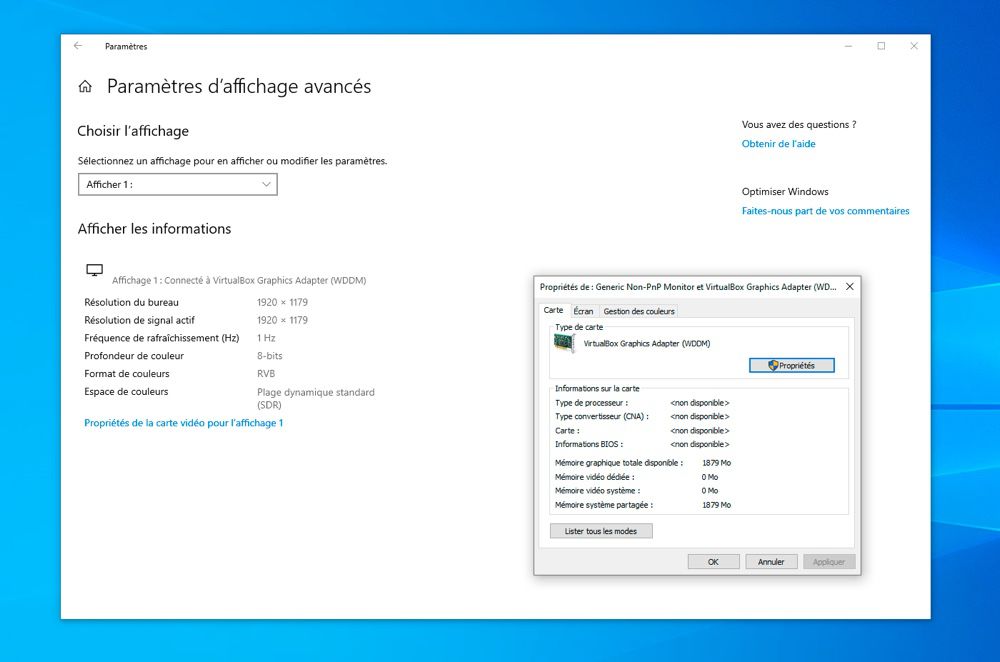Click the Mémoire vidéo dédiée label
The width and height of the screenshot is (1000, 662).
click(594, 477)
